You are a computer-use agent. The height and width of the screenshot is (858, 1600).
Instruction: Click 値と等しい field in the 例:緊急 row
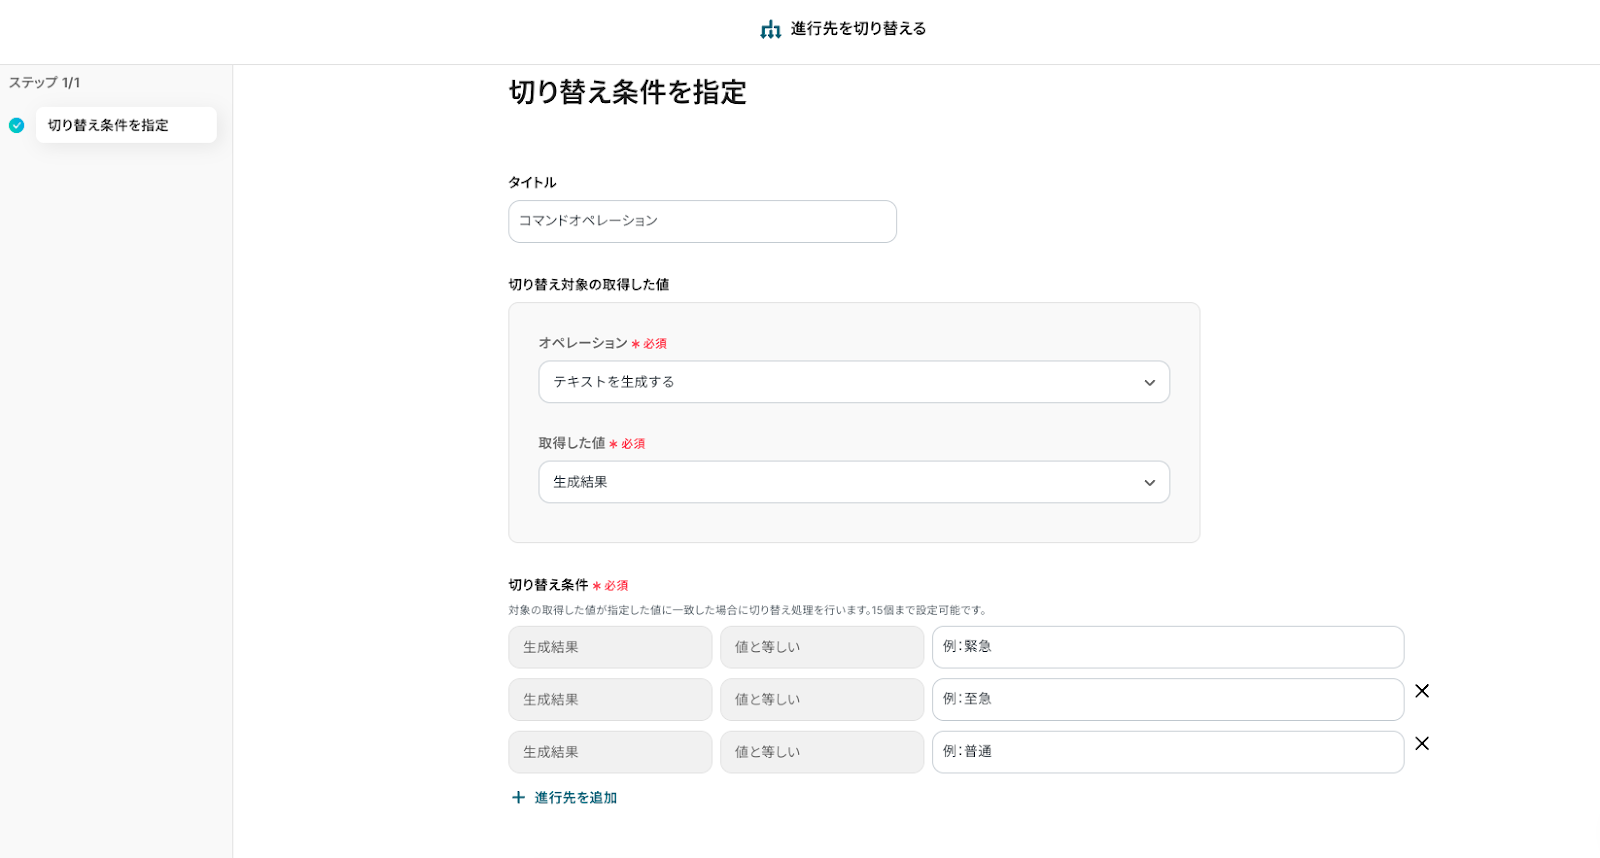point(822,647)
